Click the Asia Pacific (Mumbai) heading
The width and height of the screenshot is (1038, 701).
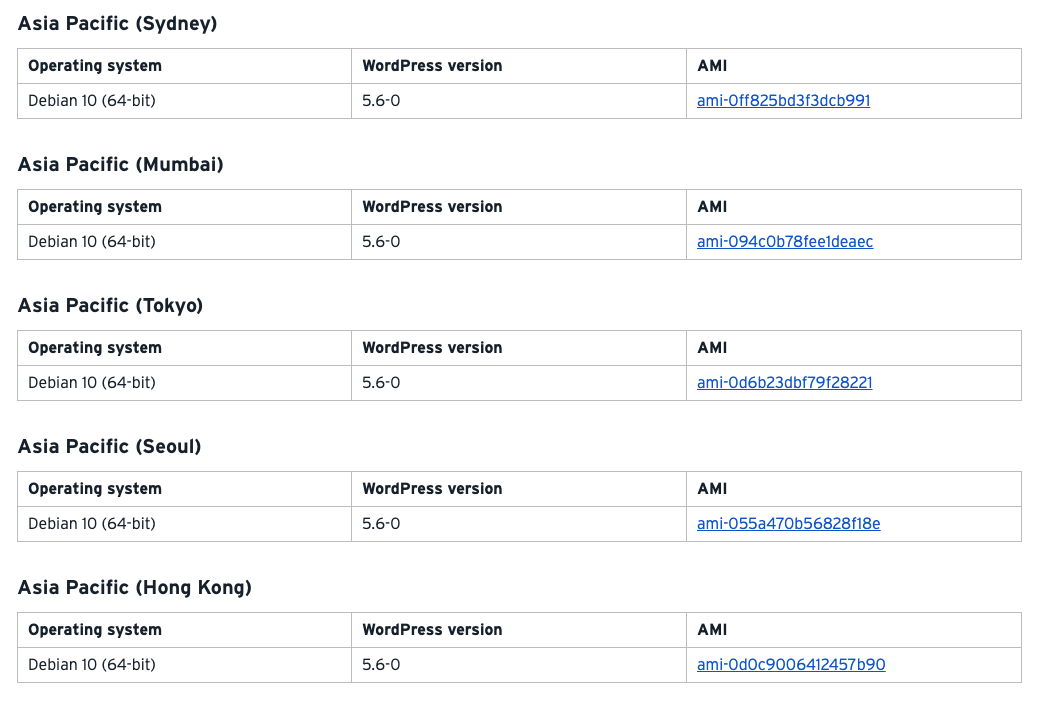click(x=120, y=165)
